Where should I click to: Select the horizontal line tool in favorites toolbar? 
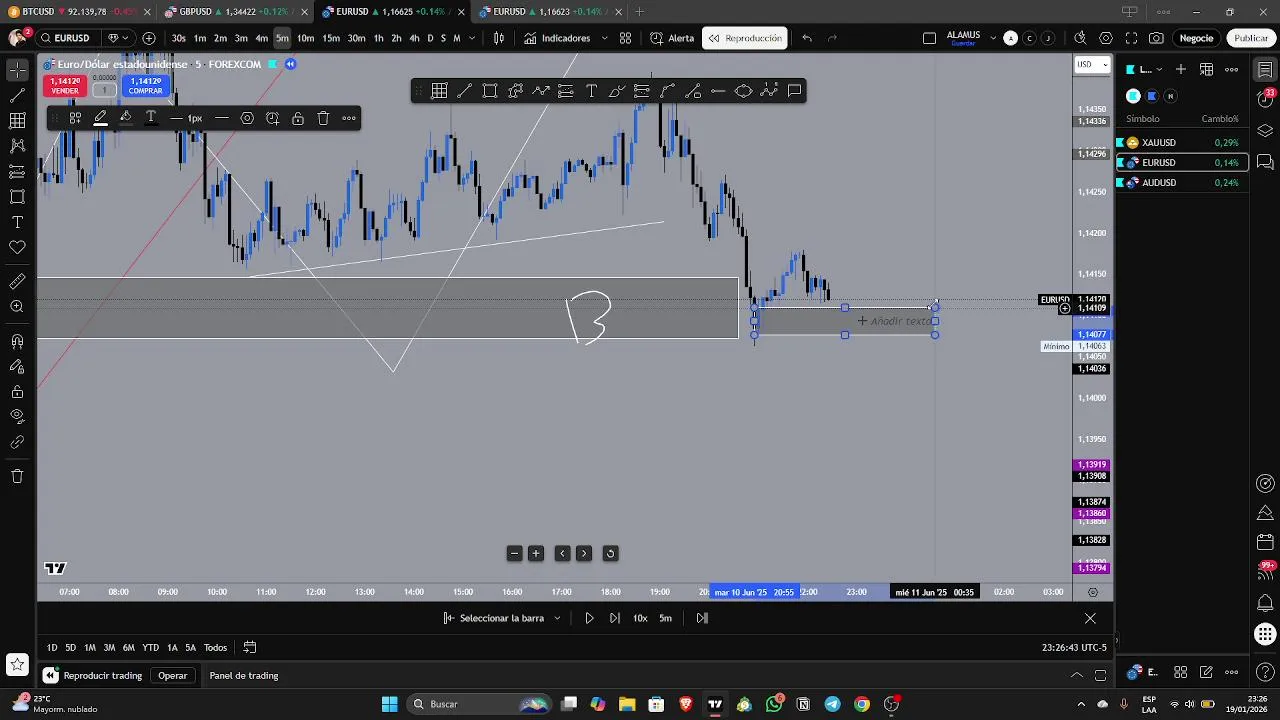tap(718, 91)
